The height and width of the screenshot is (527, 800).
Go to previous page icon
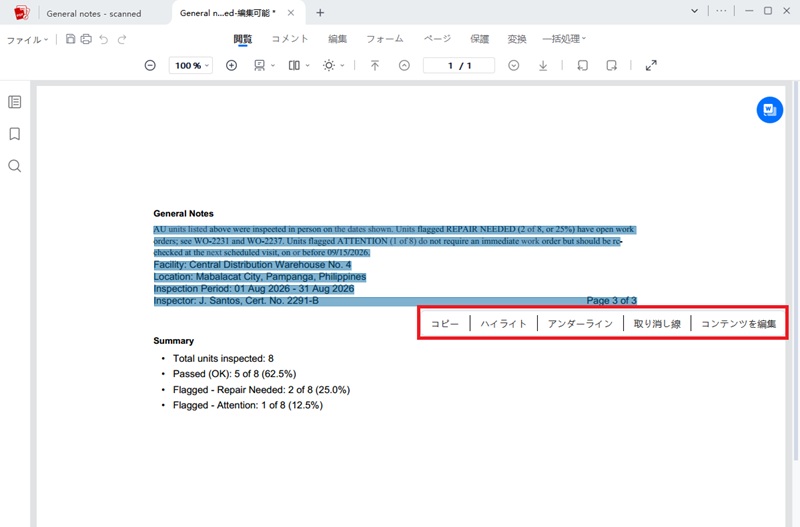tap(404, 65)
